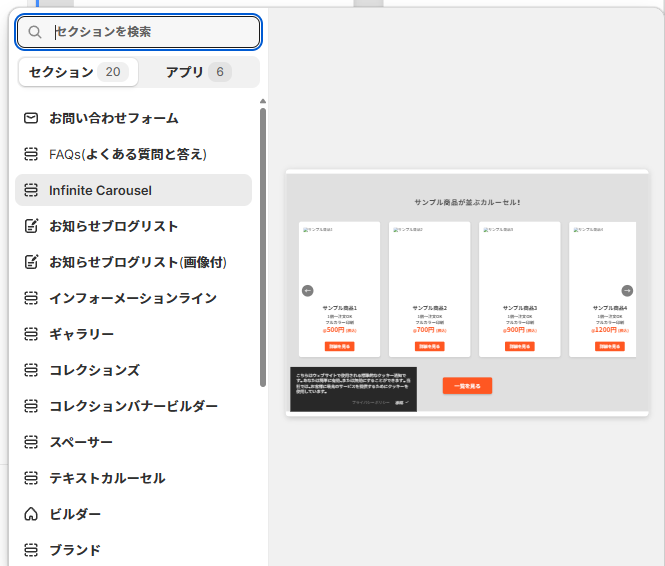Click the orange button under 700円
The height and width of the screenshot is (566, 665).
pyautogui.click(x=430, y=346)
